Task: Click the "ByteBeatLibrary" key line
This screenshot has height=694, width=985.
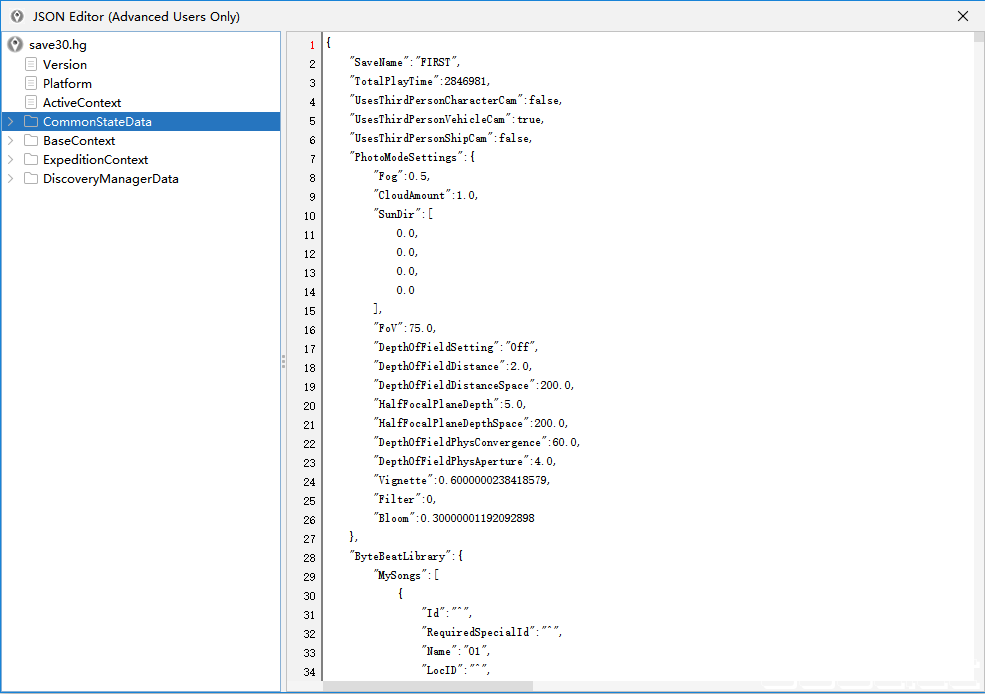Action: [x=406, y=556]
